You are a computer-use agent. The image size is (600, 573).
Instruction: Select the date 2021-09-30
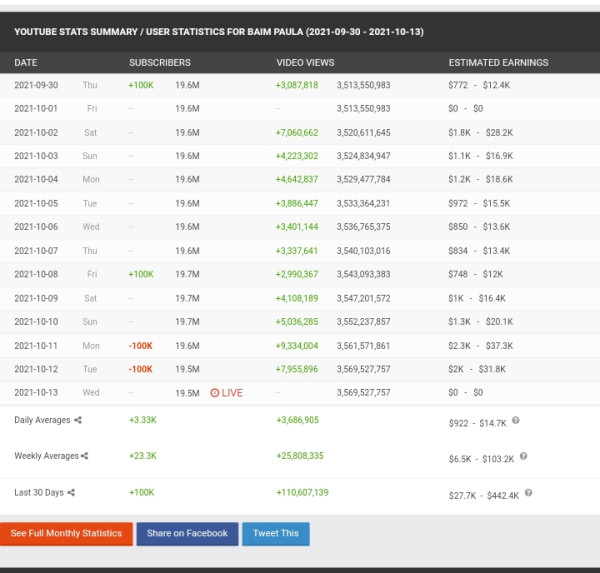(36, 85)
